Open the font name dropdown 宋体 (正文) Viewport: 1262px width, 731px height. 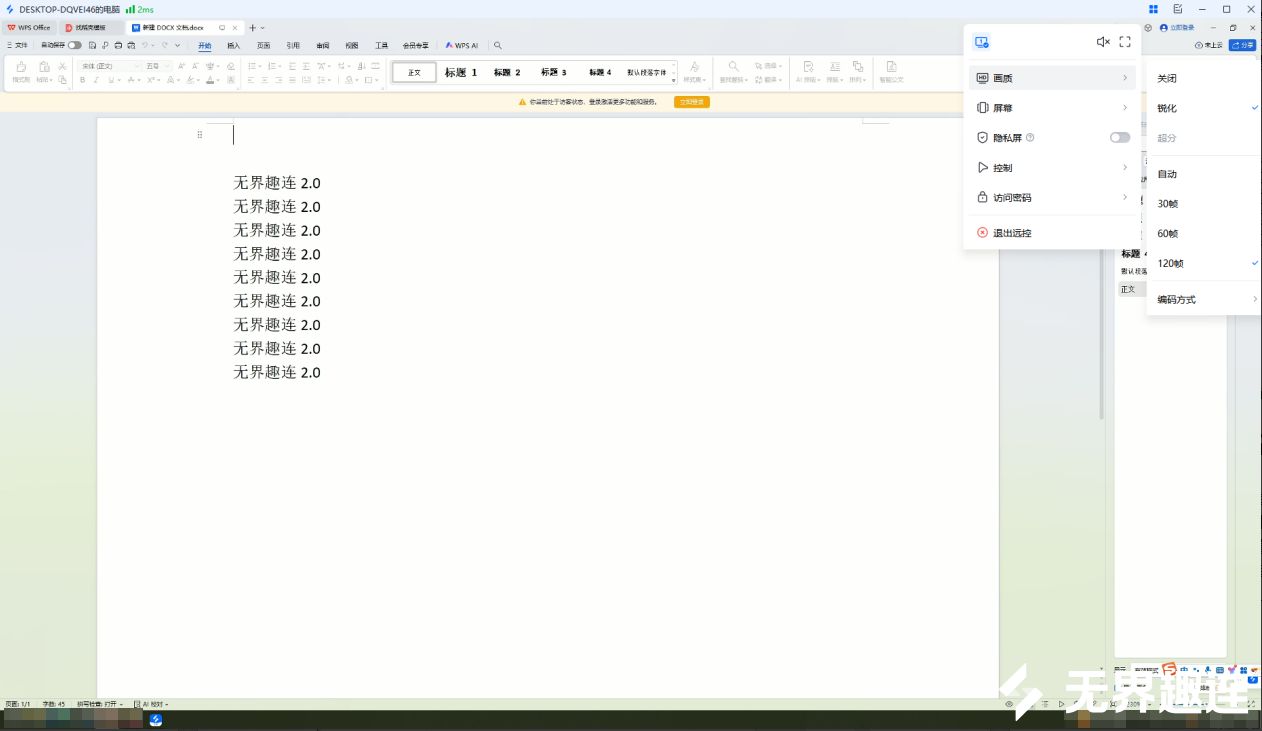(x=108, y=66)
